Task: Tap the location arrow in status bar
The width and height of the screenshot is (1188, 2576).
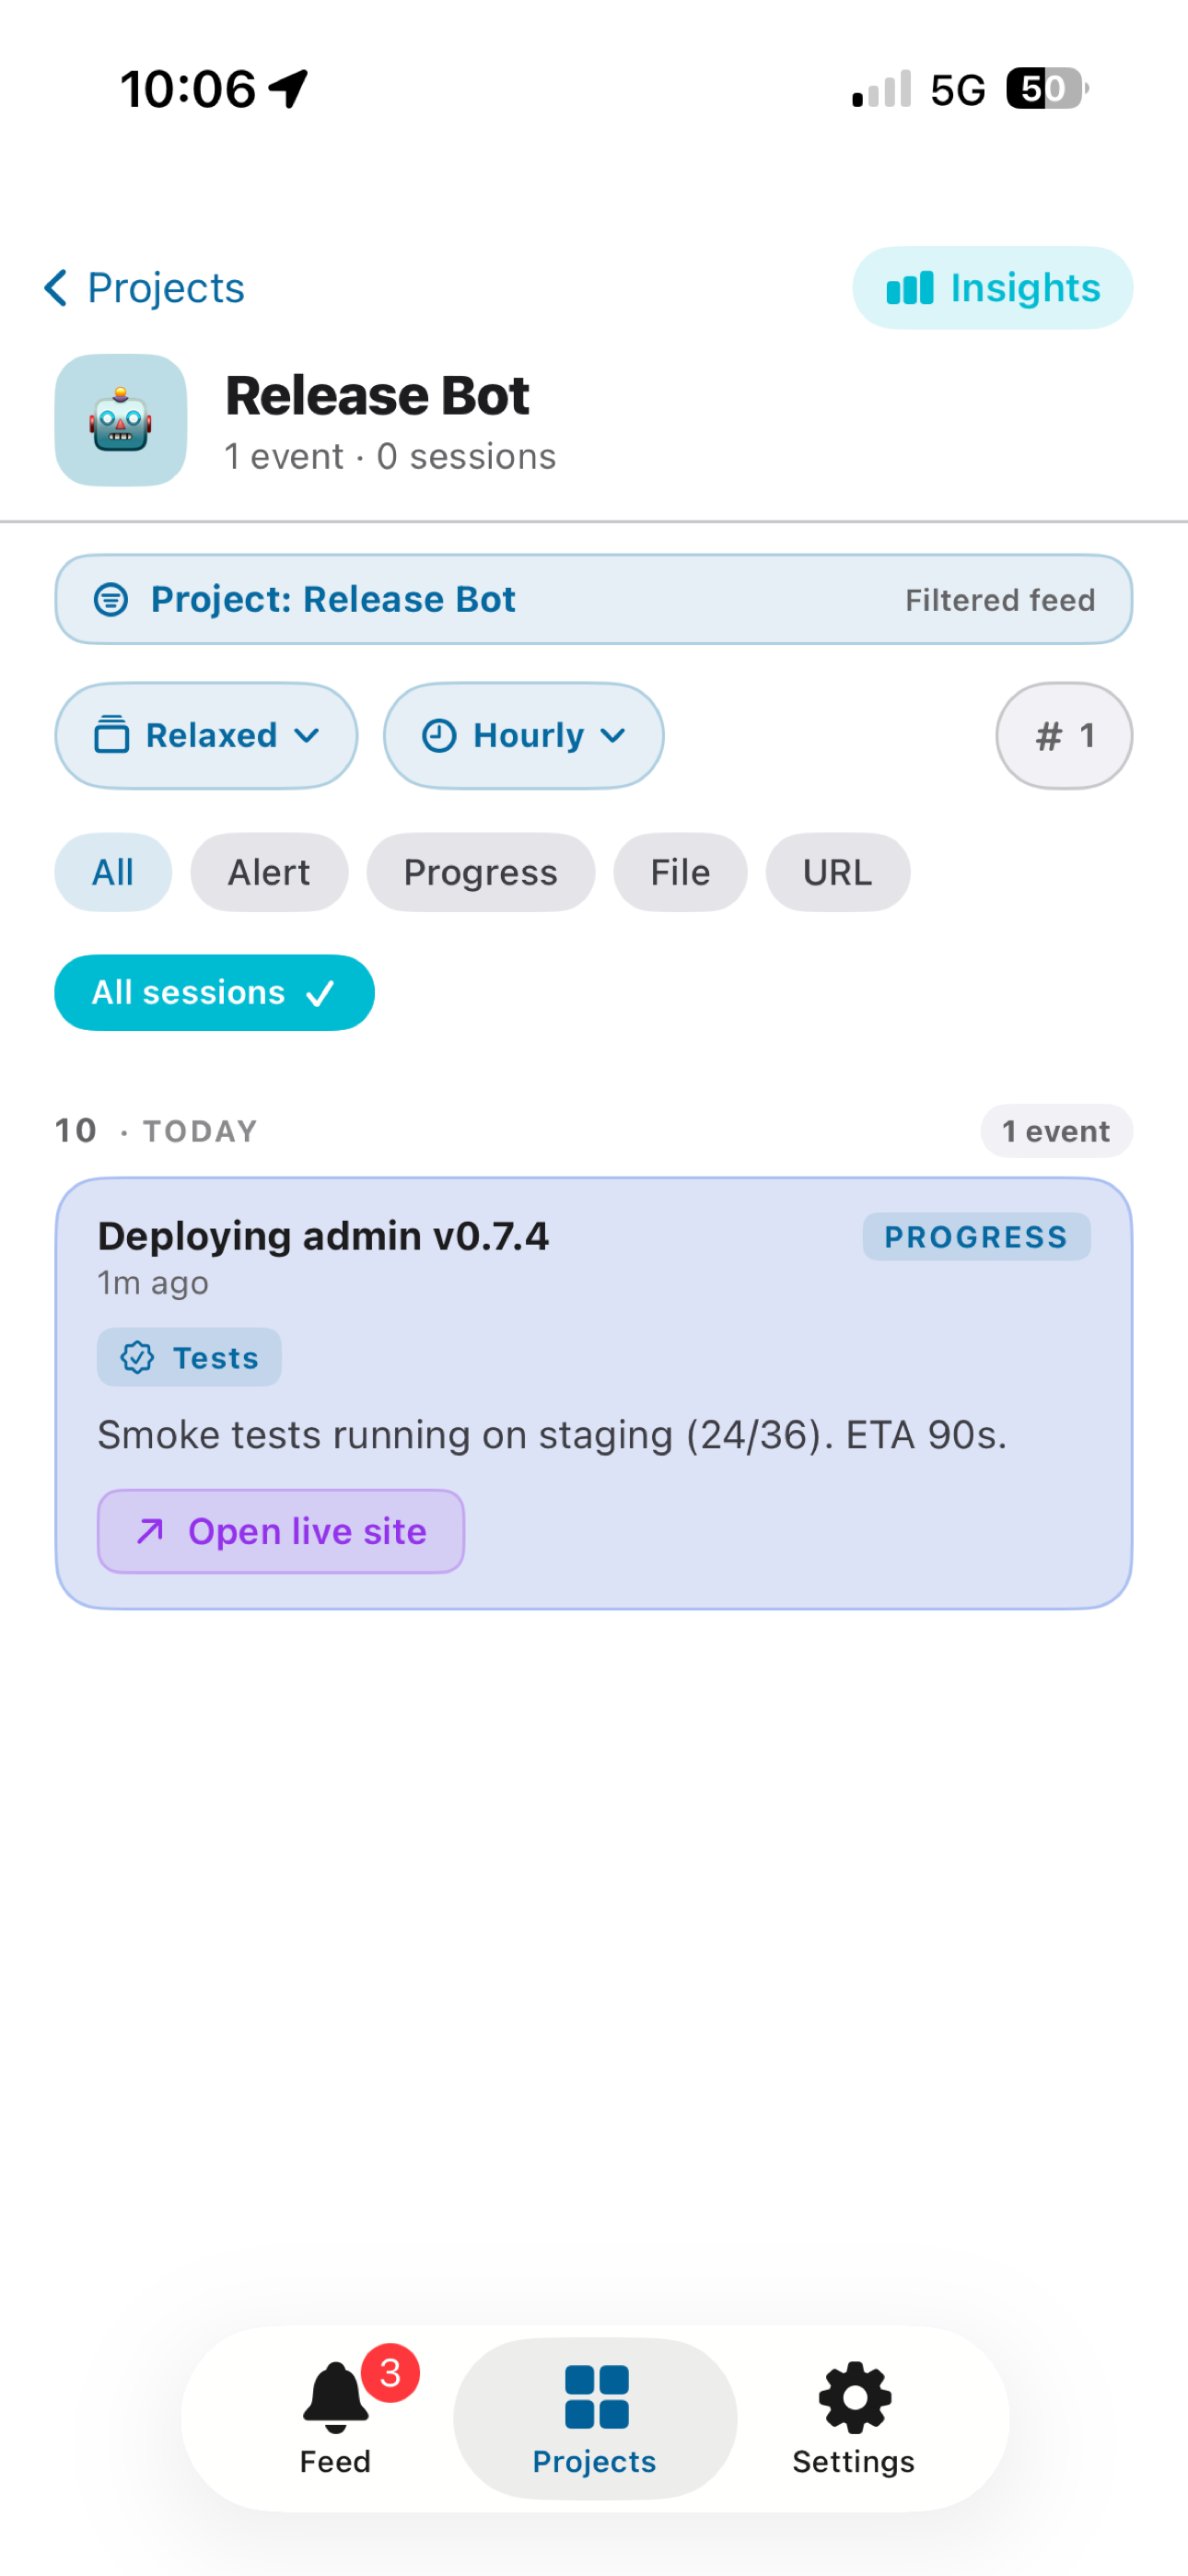Action: [289, 89]
